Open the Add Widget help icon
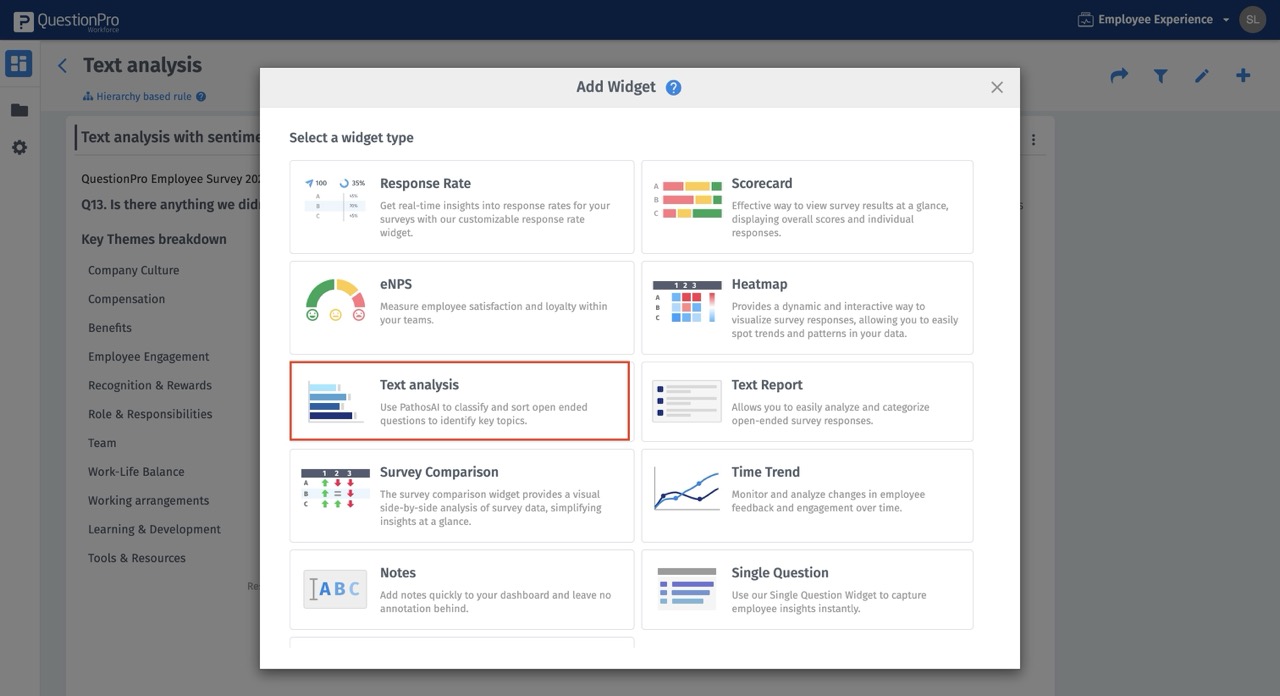 (x=673, y=87)
